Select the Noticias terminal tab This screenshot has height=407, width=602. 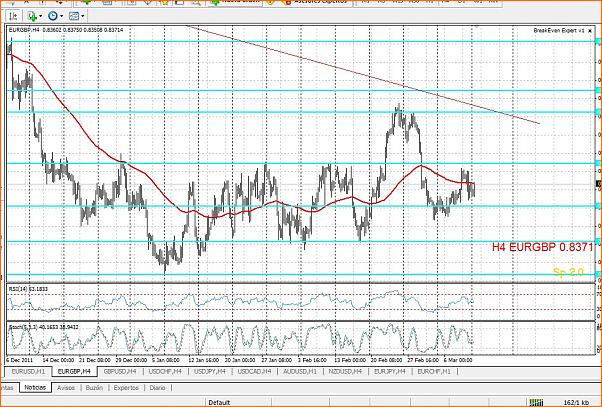click(35, 387)
